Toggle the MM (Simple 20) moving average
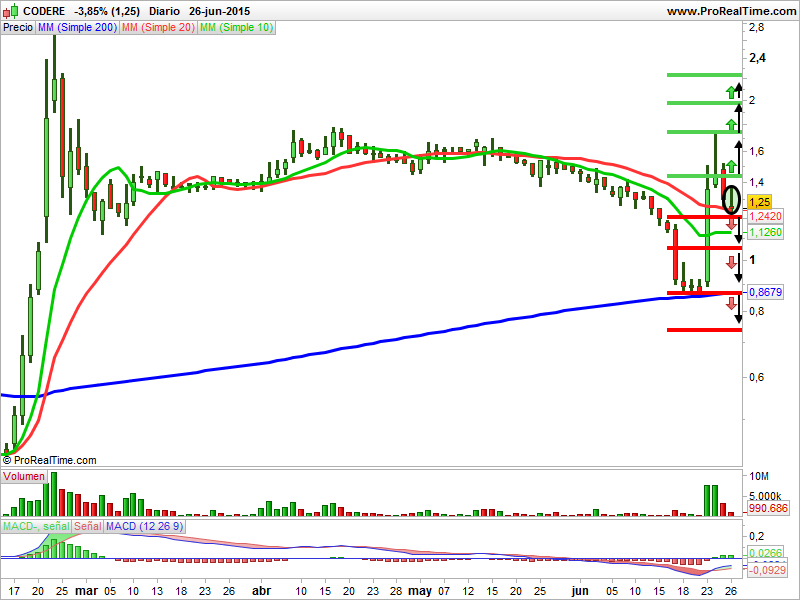This screenshot has height=600, width=800. pyautogui.click(x=157, y=28)
